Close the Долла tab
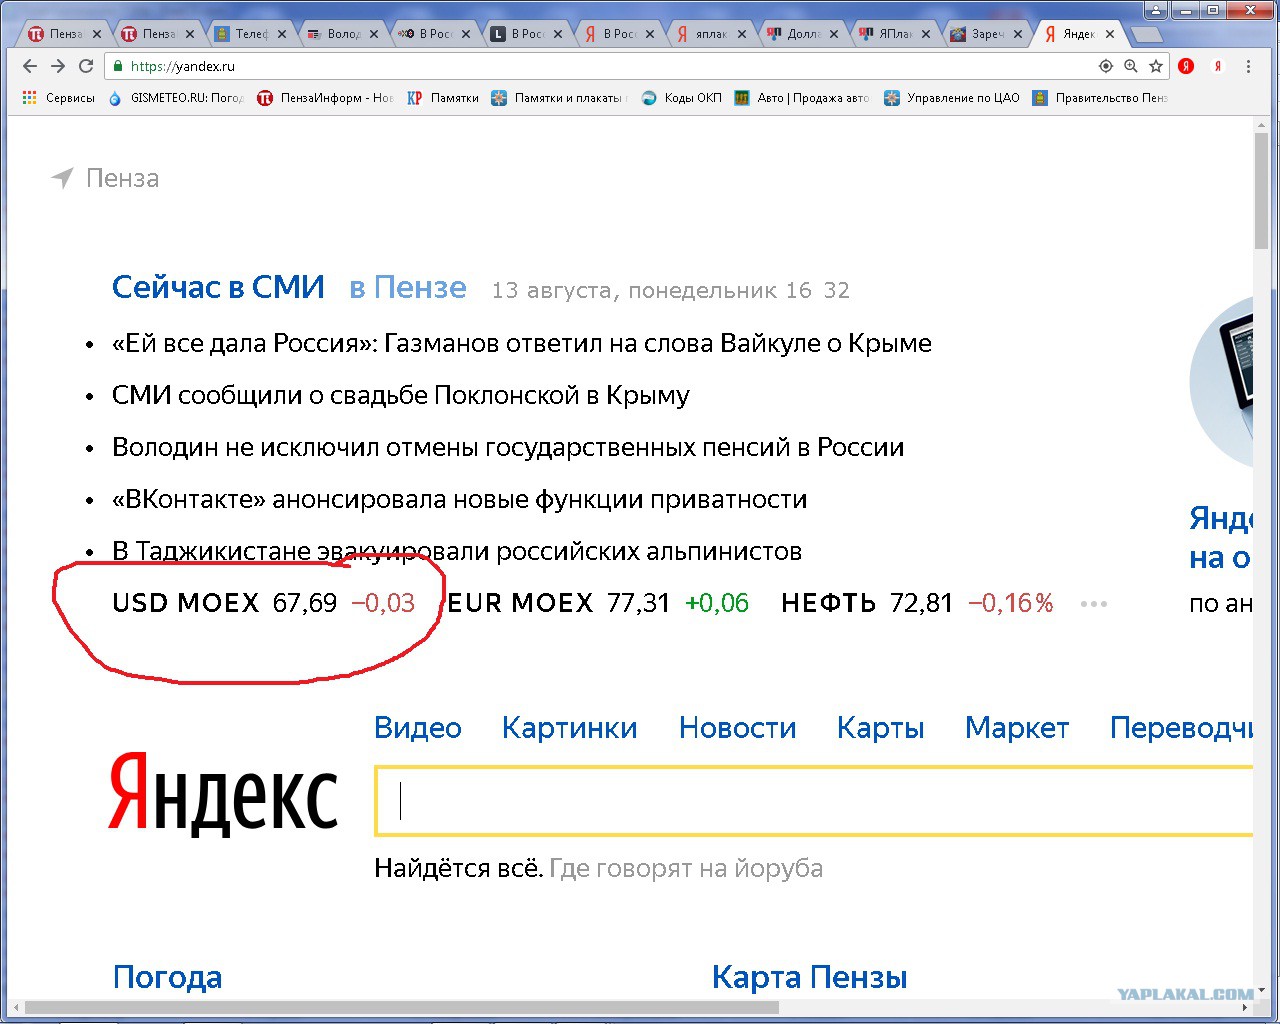 click(x=834, y=34)
